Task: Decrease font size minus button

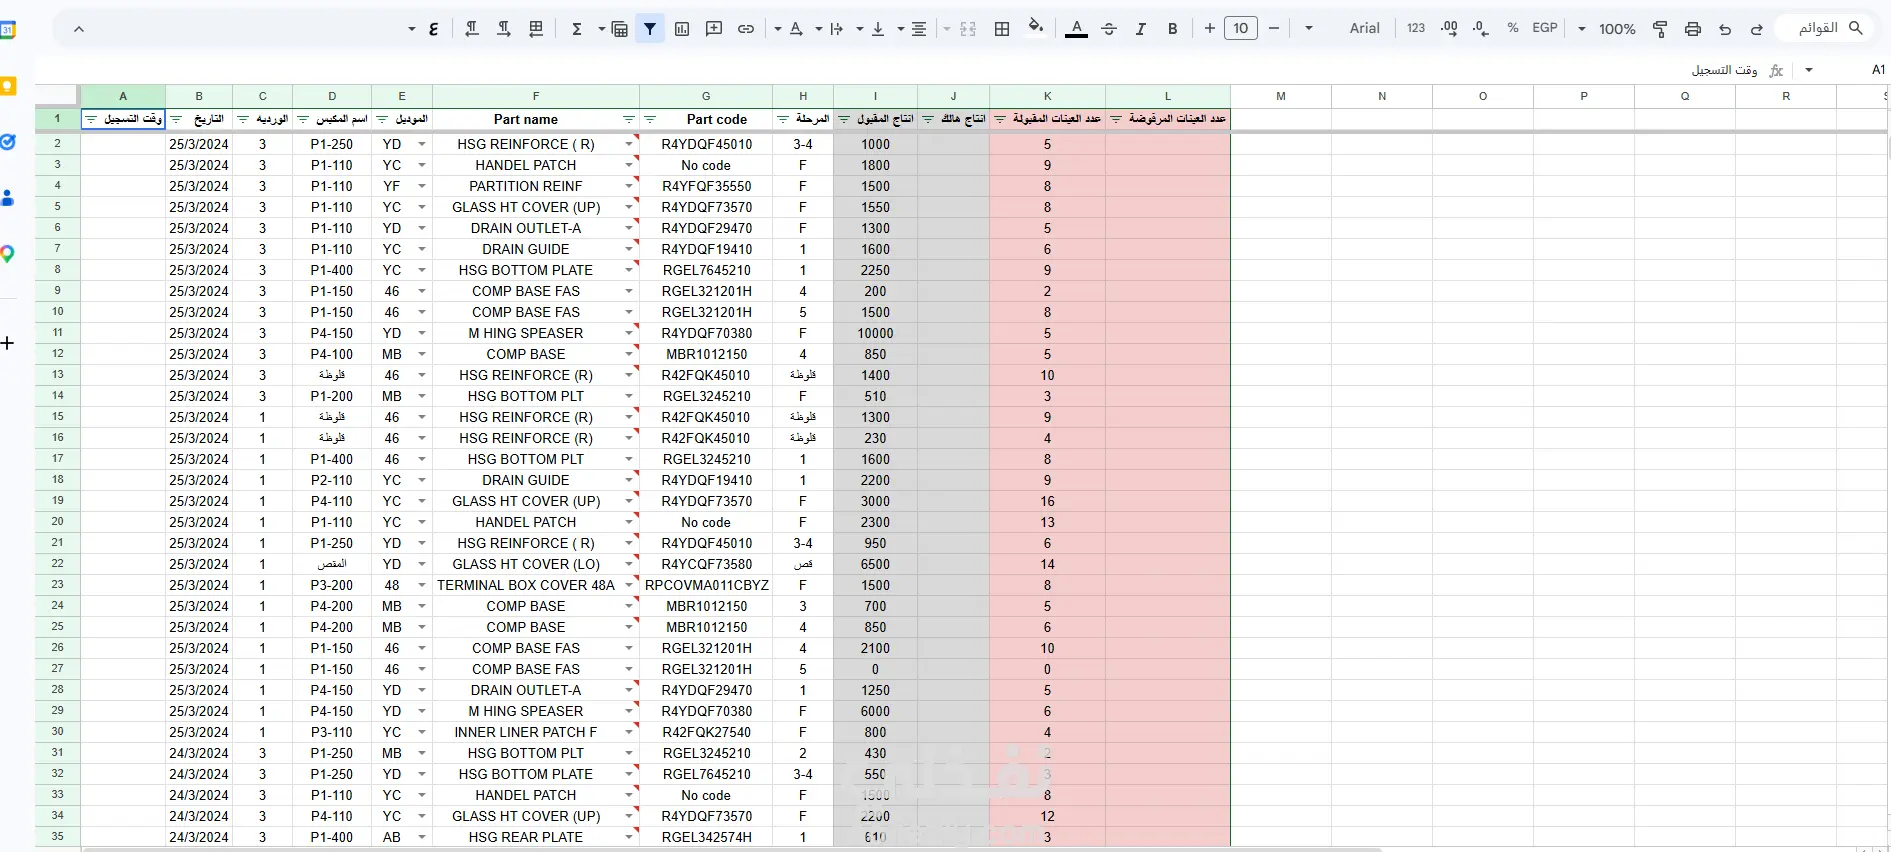Action: [x=1274, y=28]
